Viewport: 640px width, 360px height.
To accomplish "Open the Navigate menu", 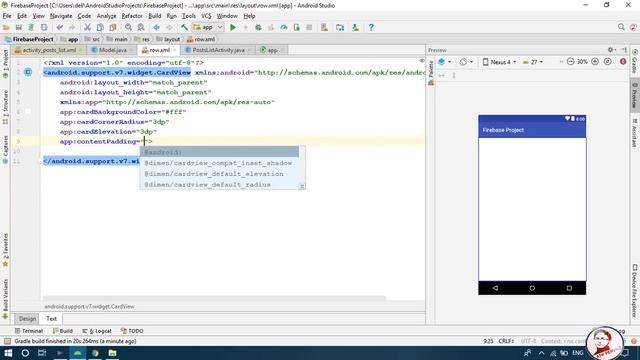I will (61, 16).
